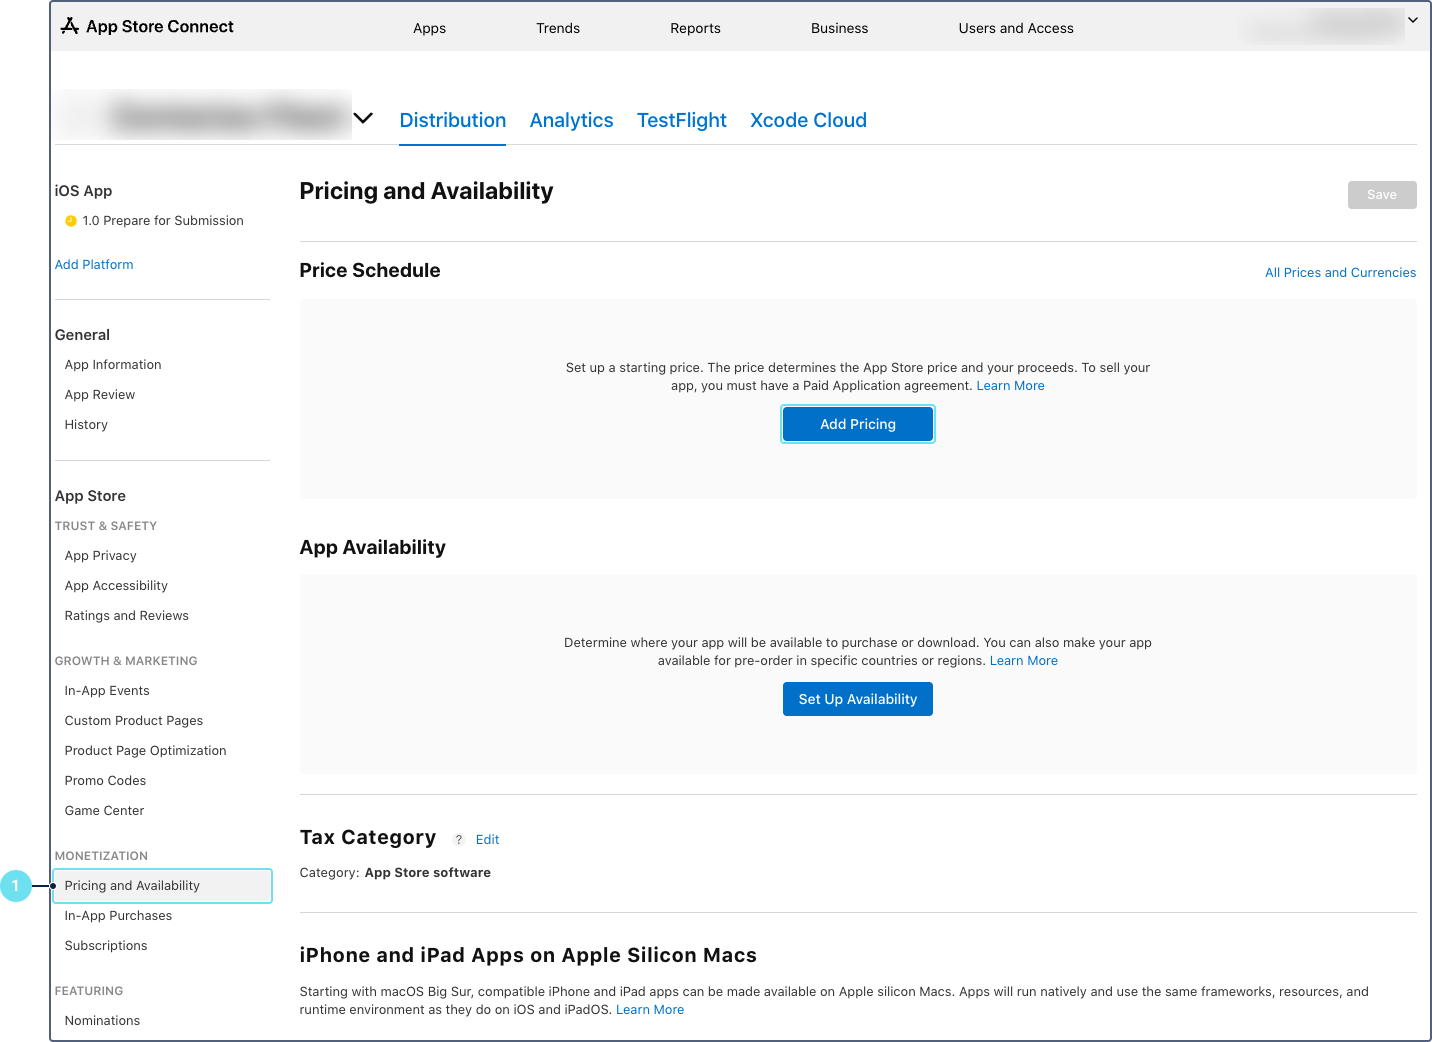Open the account menu chevron at top right
This screenshot has width=1432, height=1042.
coord(1413,20)
